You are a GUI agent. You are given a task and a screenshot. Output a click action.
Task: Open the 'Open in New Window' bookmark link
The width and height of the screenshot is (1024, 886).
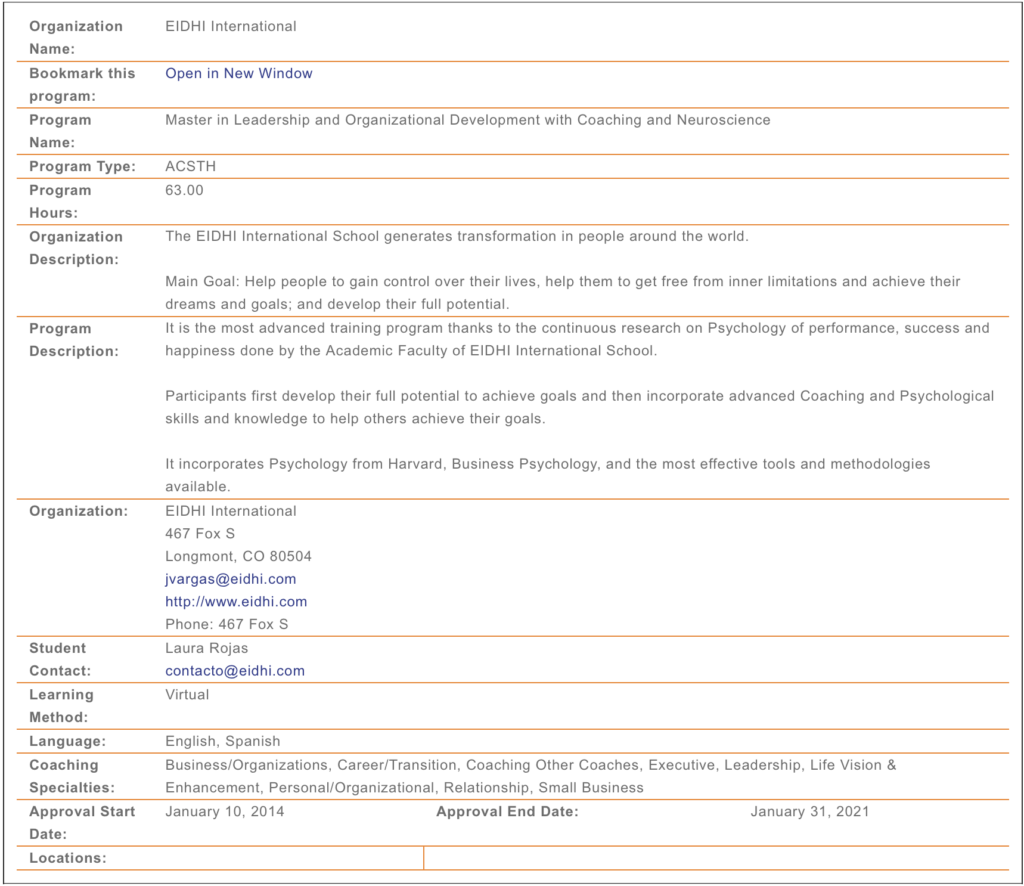tap(238, 73)
